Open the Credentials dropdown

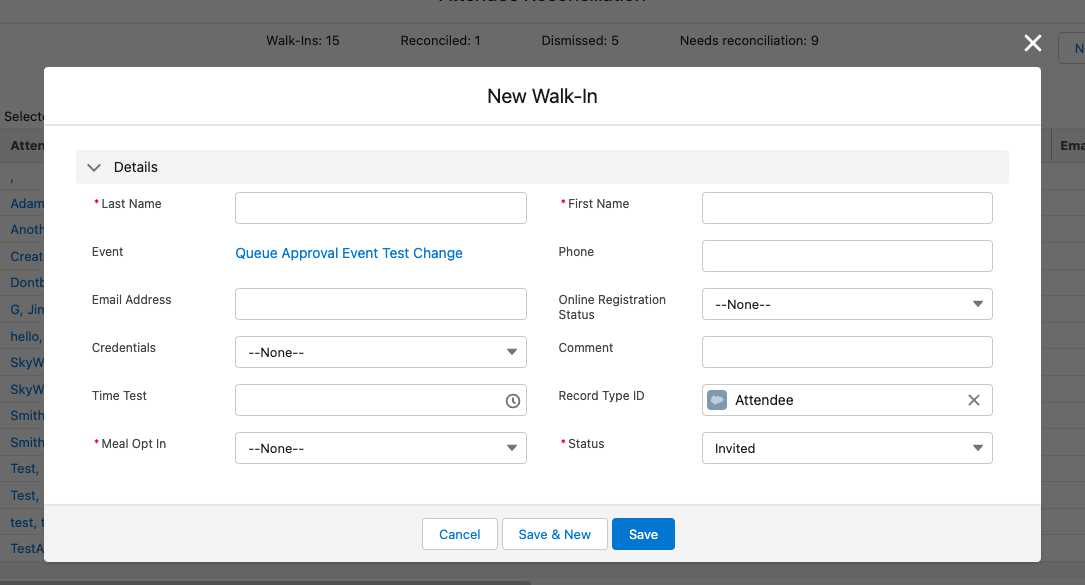coord(380,352)
